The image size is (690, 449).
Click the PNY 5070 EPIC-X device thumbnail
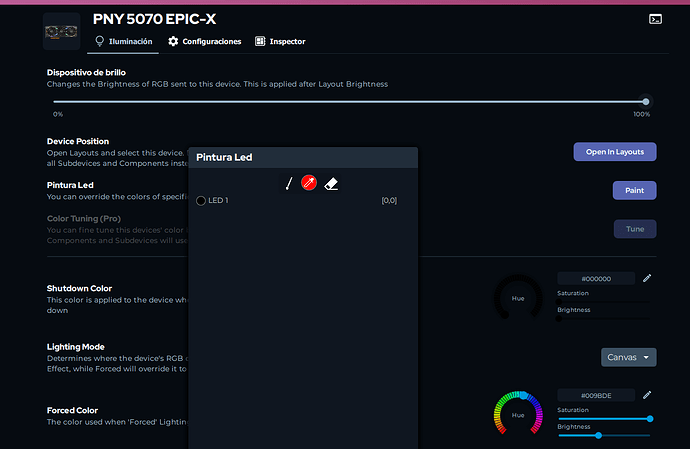(62, 31)
